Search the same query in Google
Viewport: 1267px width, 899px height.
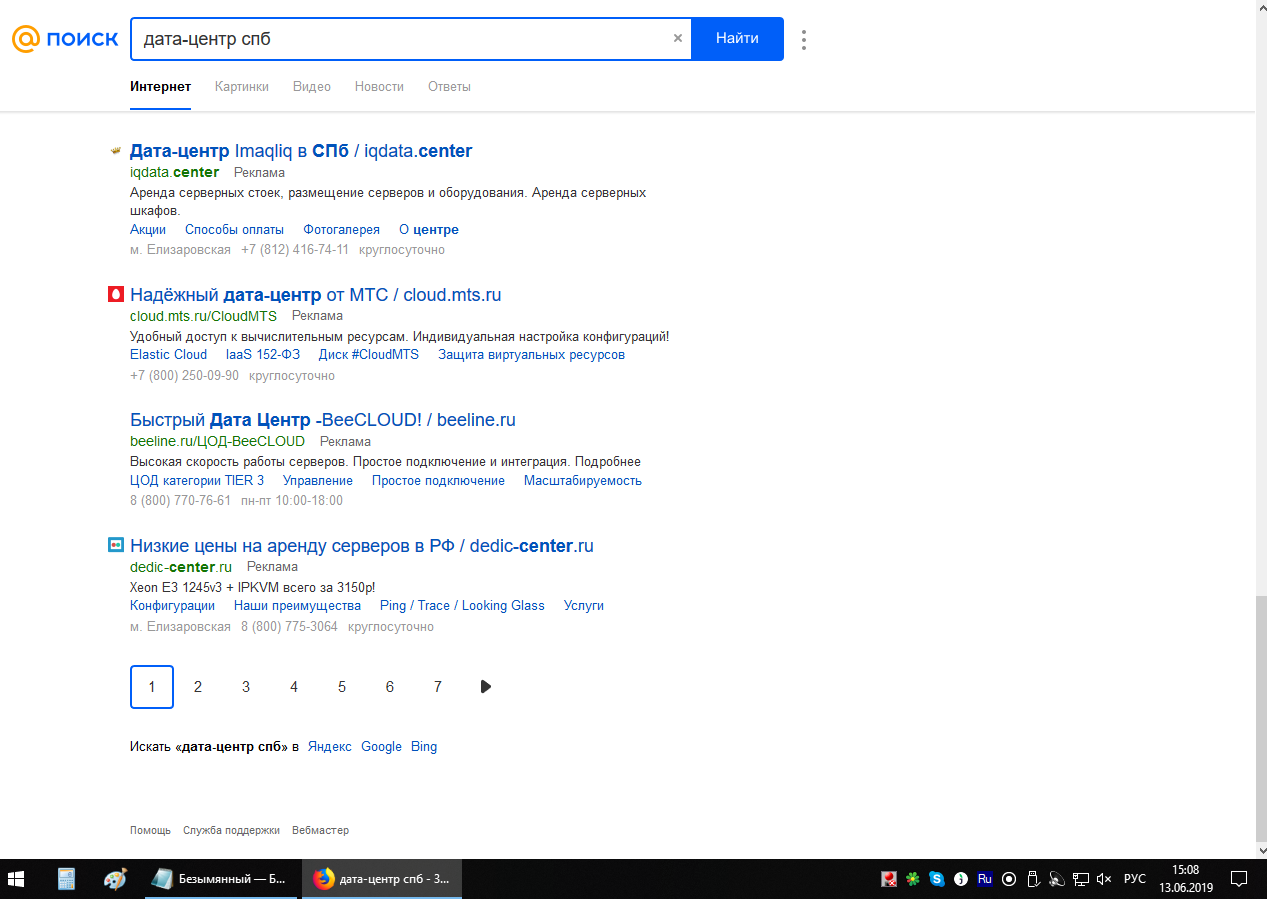click(381, 747)
